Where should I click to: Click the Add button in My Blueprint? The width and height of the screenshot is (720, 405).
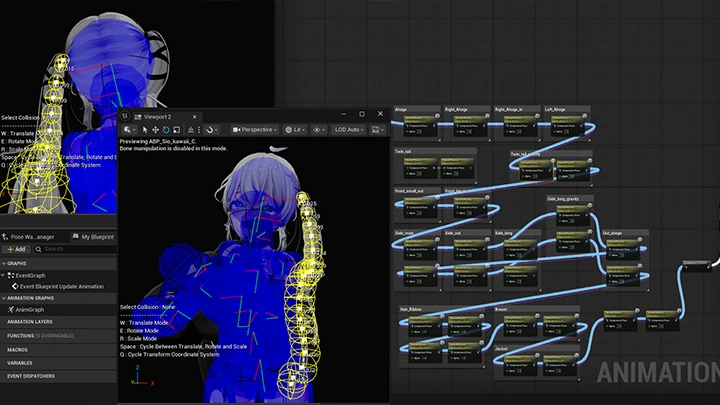(17, 249)
